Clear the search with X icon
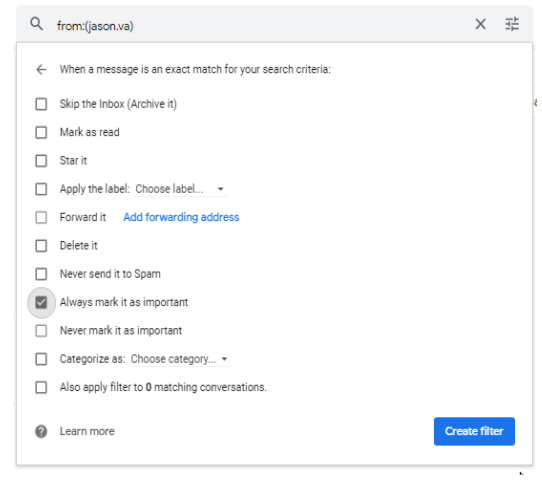 [x=480, y=24]
